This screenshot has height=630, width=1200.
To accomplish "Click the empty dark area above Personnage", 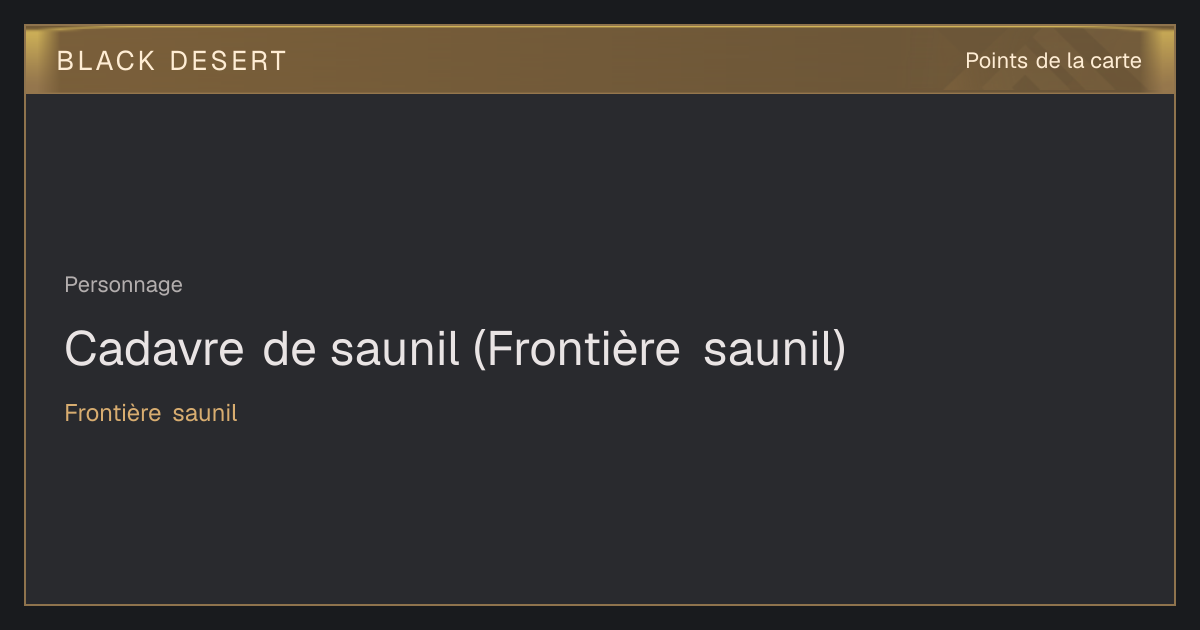I will 600,180.
